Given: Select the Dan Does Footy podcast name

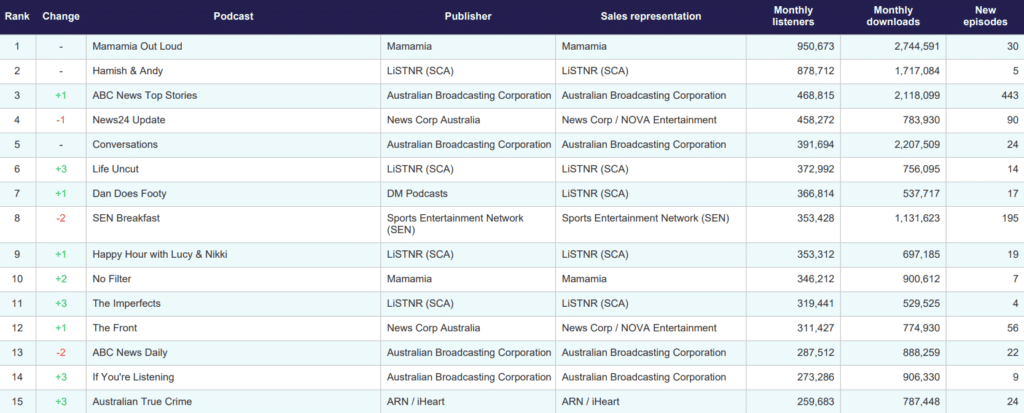Looking at the screenshot, I should tap(129, 193).
